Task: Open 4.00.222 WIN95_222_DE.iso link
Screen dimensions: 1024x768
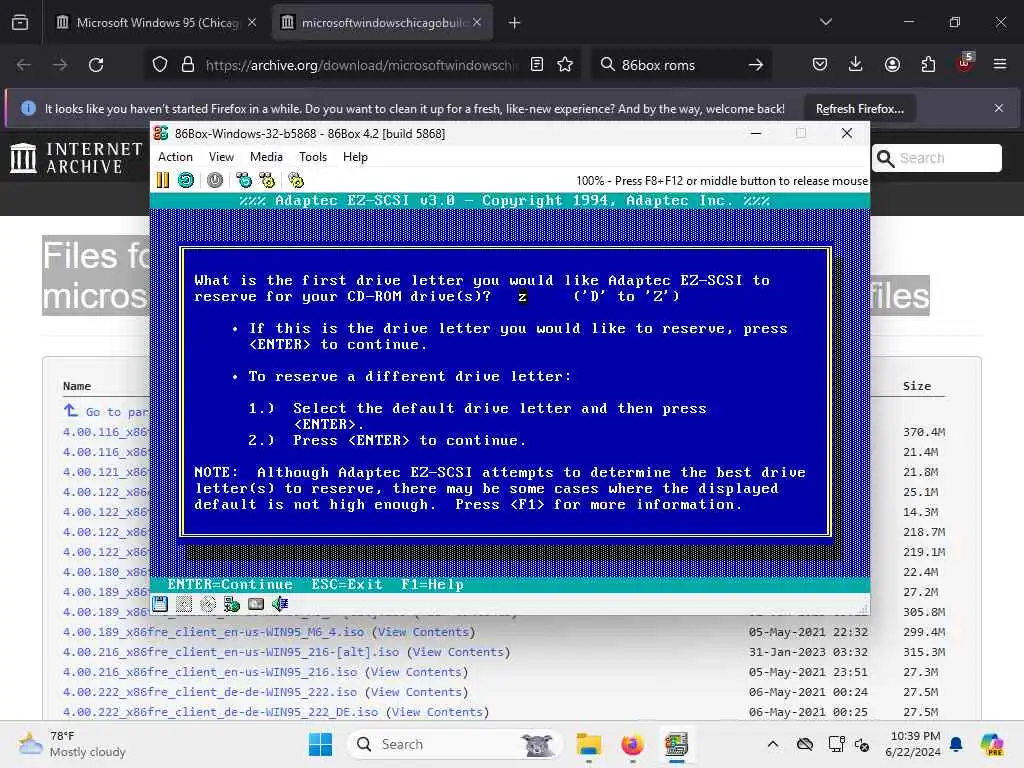Action: (221, 712)
